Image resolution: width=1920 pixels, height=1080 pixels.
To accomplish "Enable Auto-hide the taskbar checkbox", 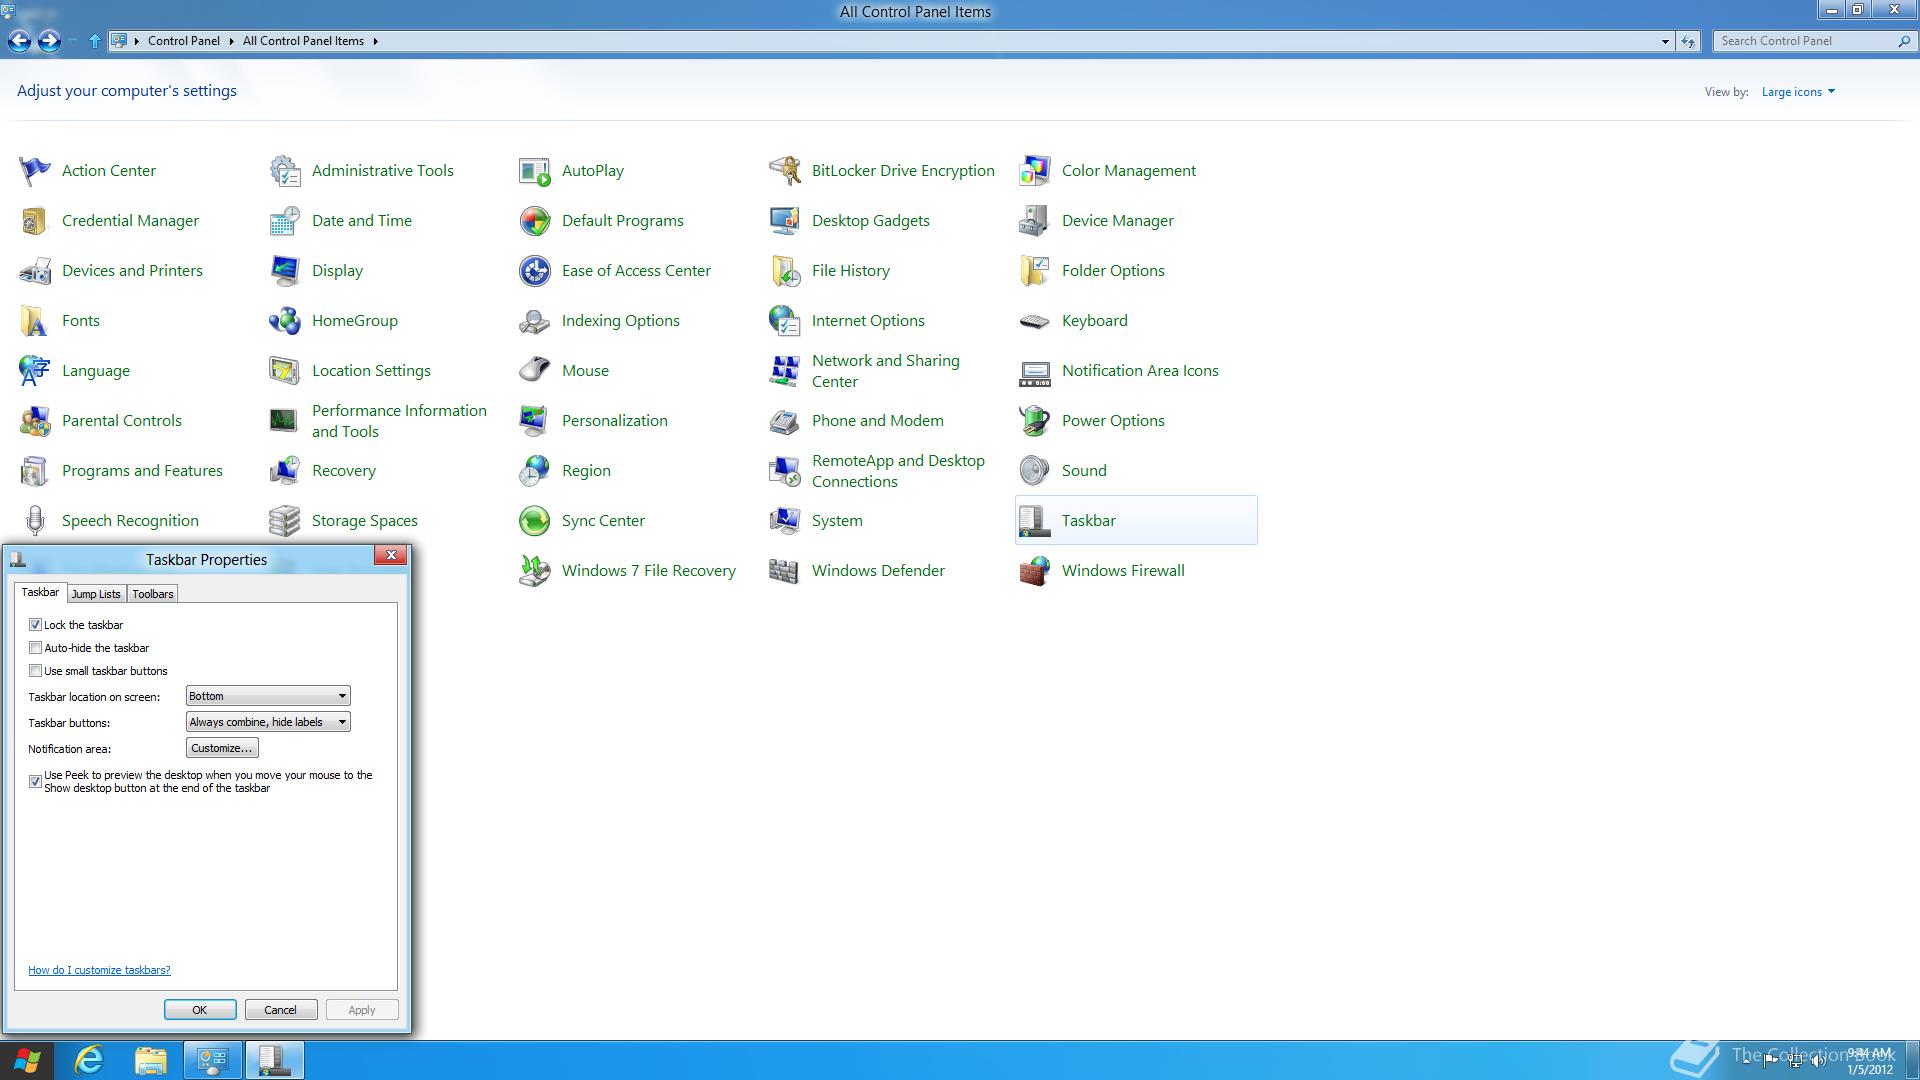I will 36,648.
